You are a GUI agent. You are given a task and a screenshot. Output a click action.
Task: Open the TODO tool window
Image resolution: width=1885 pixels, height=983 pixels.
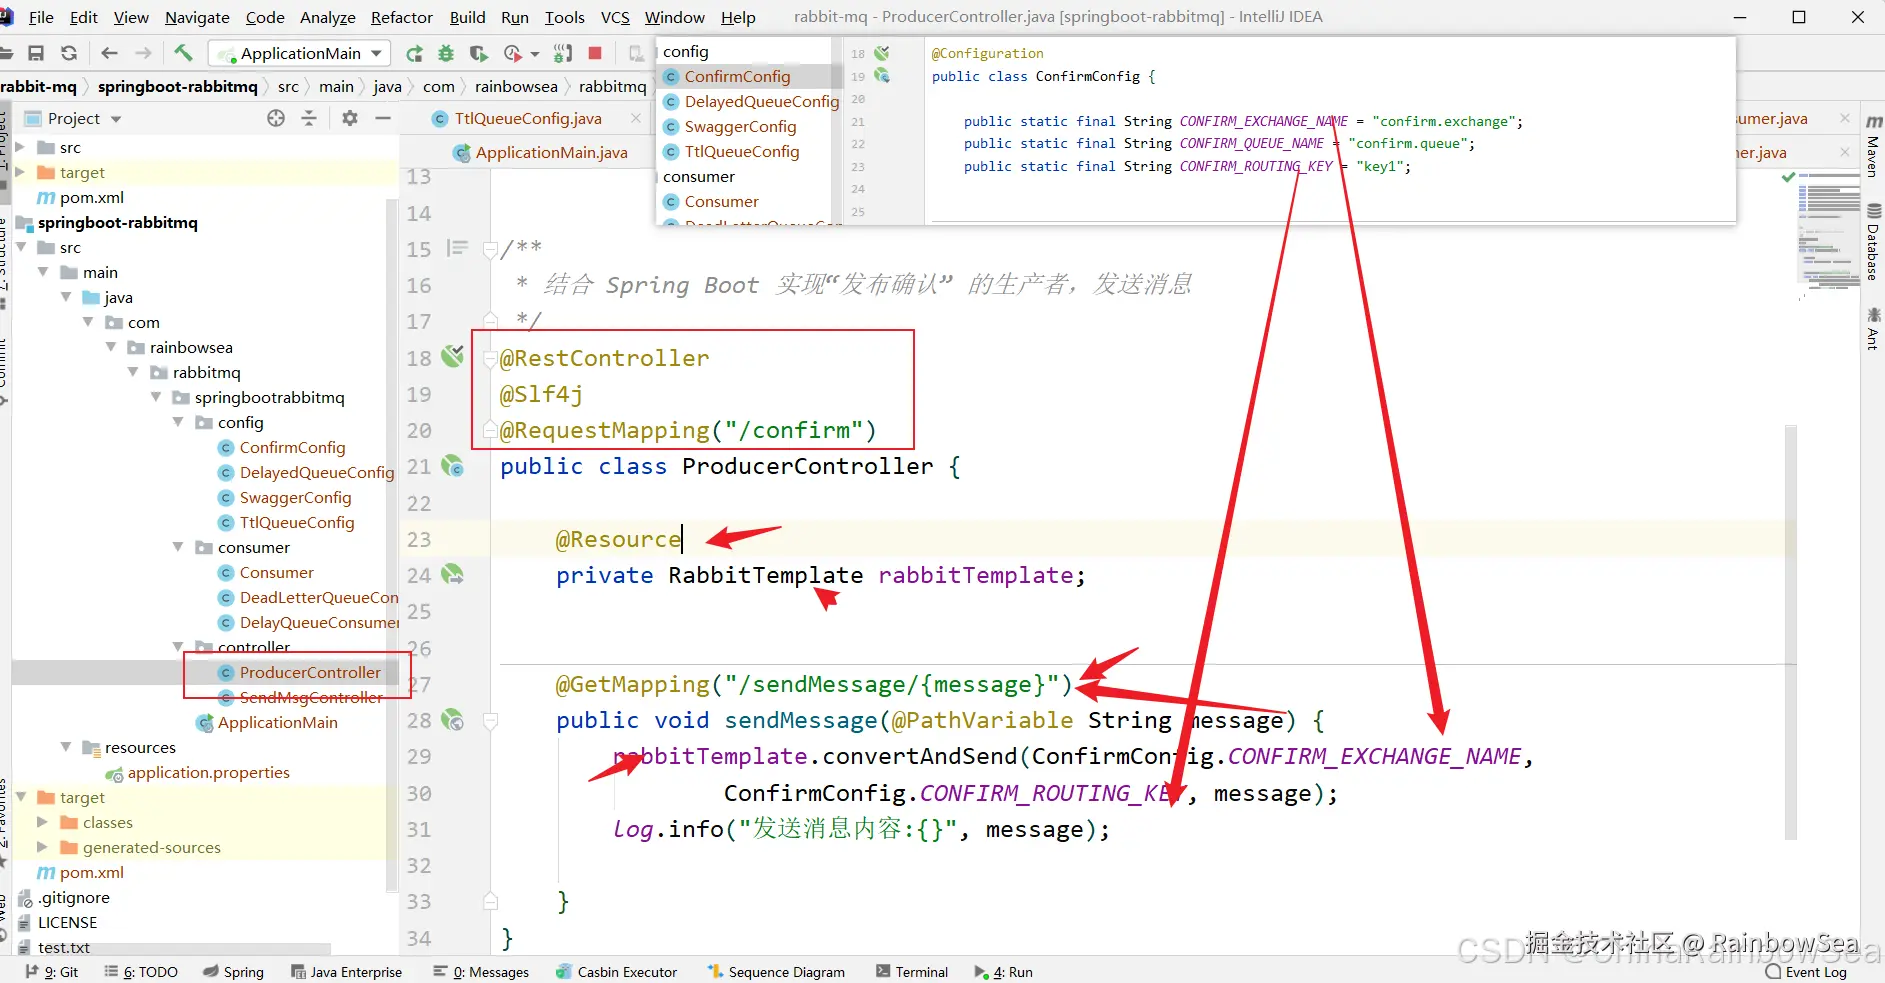141,972
